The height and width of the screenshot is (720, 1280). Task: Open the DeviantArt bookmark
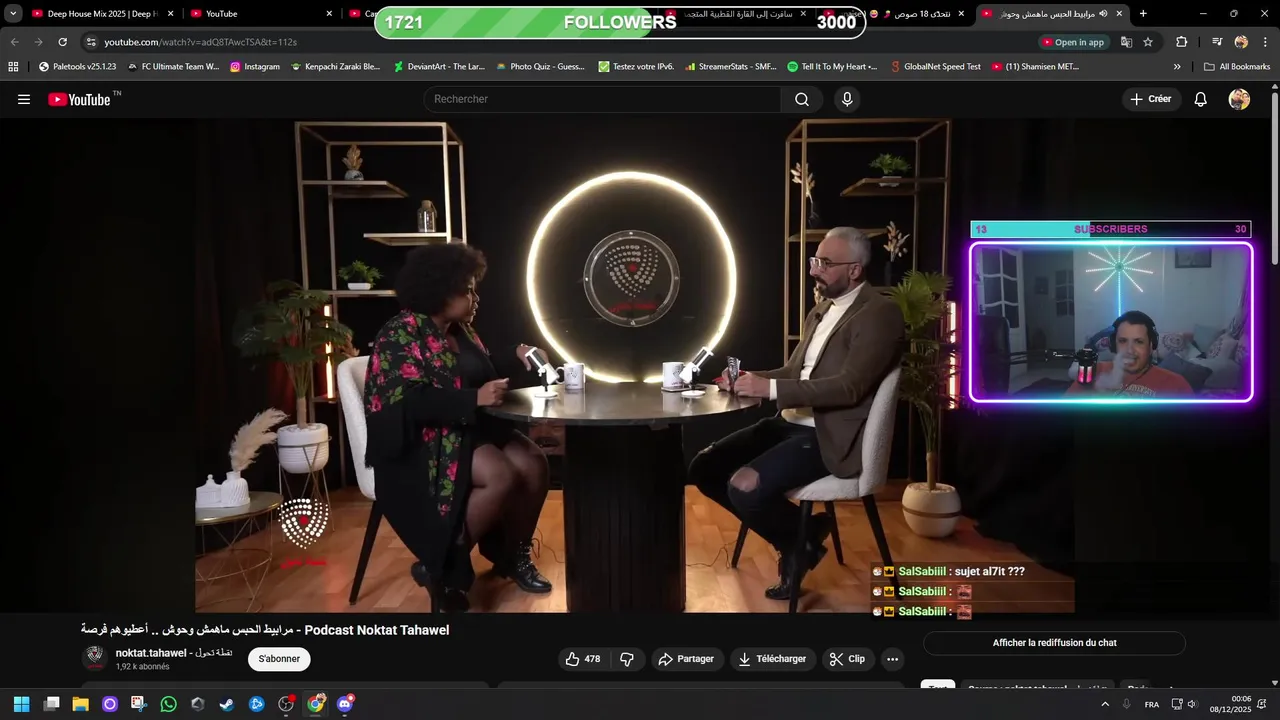[438, 67]
